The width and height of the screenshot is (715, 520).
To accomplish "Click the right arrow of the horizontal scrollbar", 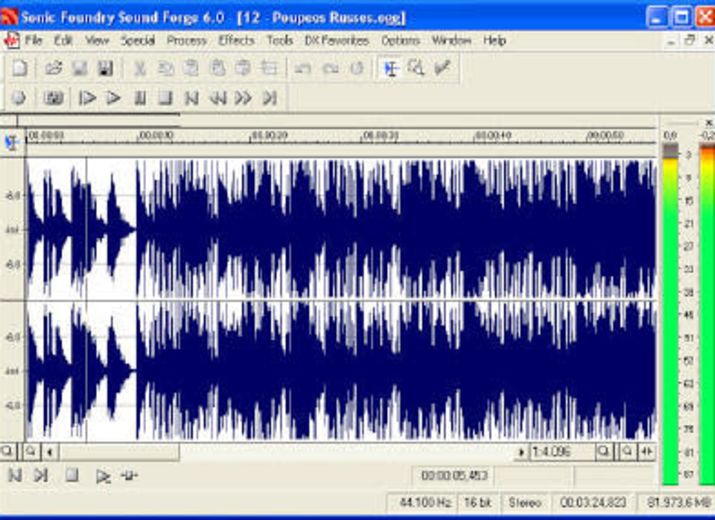I will (x=522, y=452).
